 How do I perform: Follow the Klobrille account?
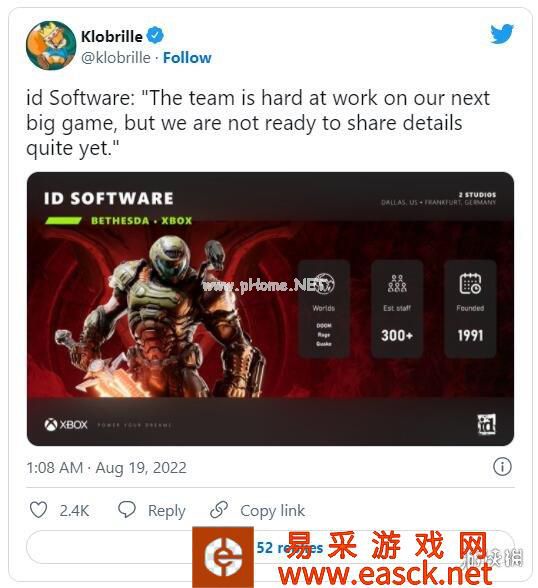click(x=187, y=58)
